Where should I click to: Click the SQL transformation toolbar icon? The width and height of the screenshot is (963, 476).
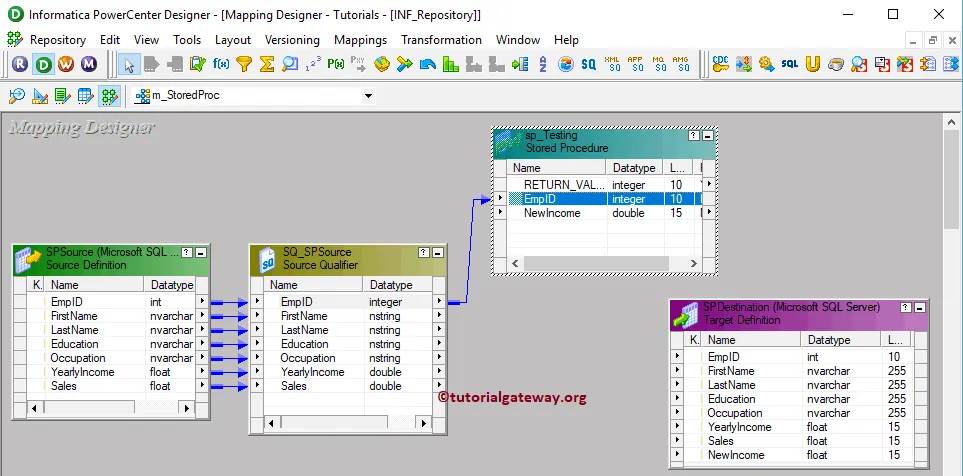[789, 64]
